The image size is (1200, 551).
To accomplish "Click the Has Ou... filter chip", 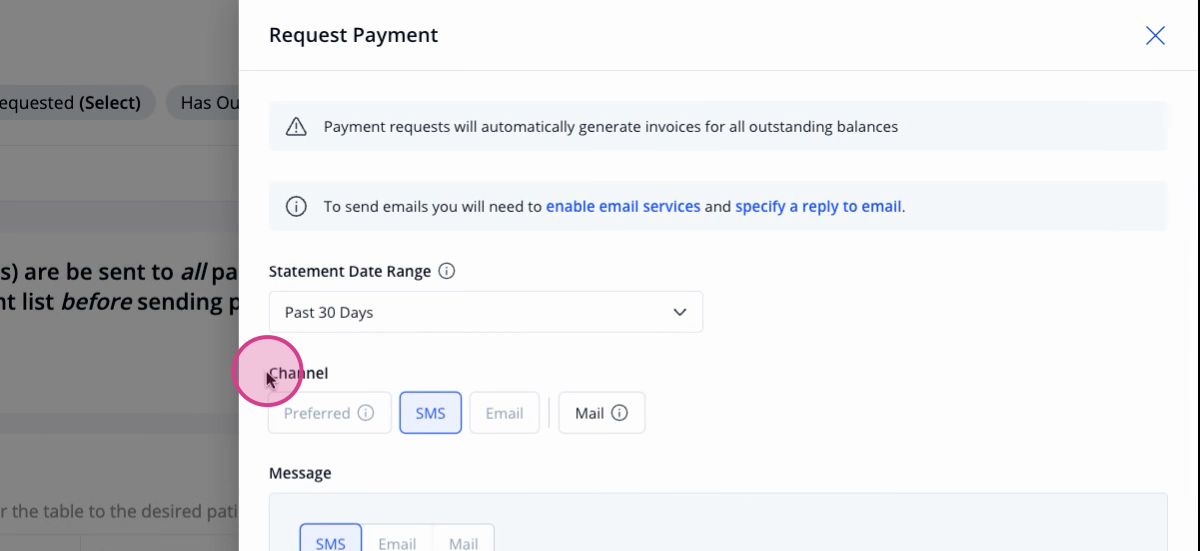I will 203,102.
